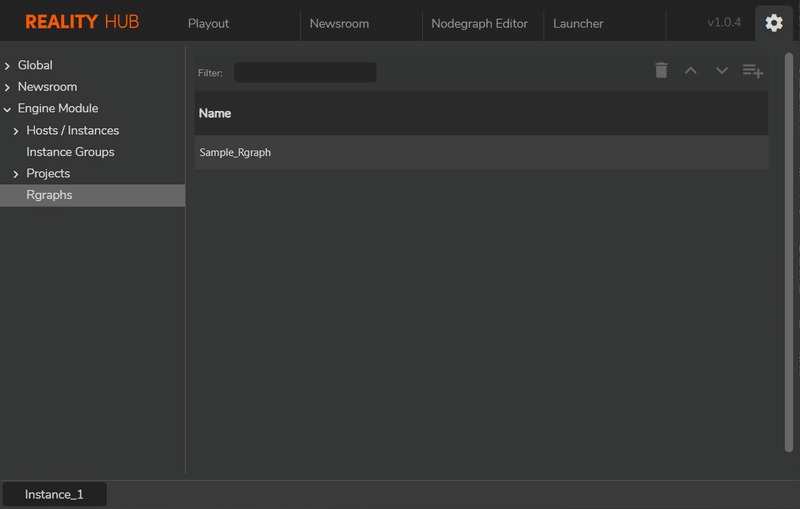Expand the Projects tree node

[16, 174]
